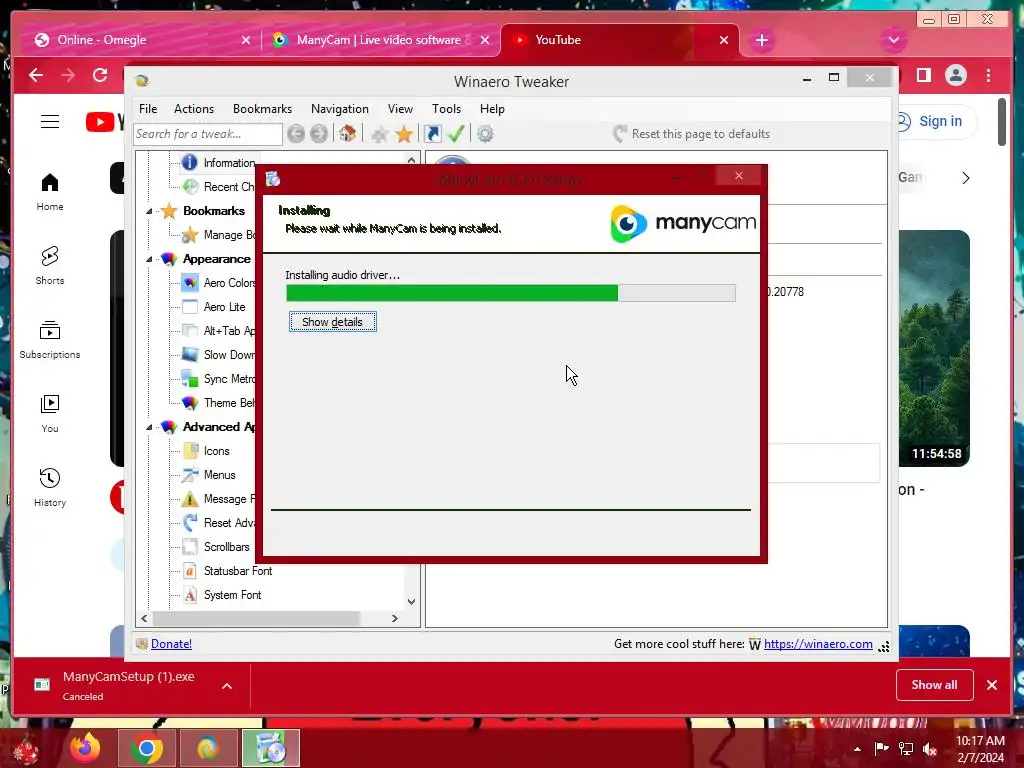Viewport: 1024px width, 768px height.
Task: Click Reset this page to defaults
Action: [692, 134]
